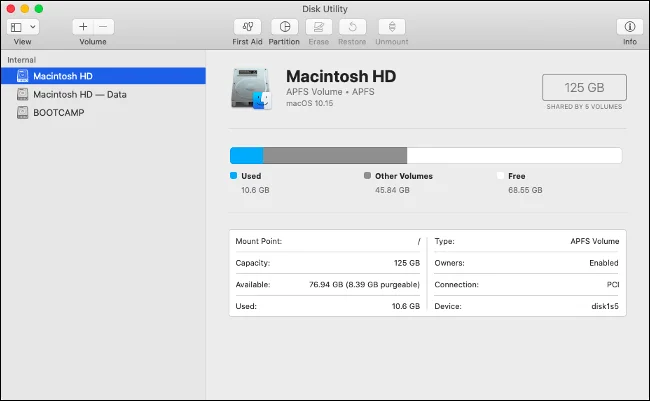Click the blue Used storage bar segment
The height and width of the screenshot is (401, 650).
[x=246, y=155]
